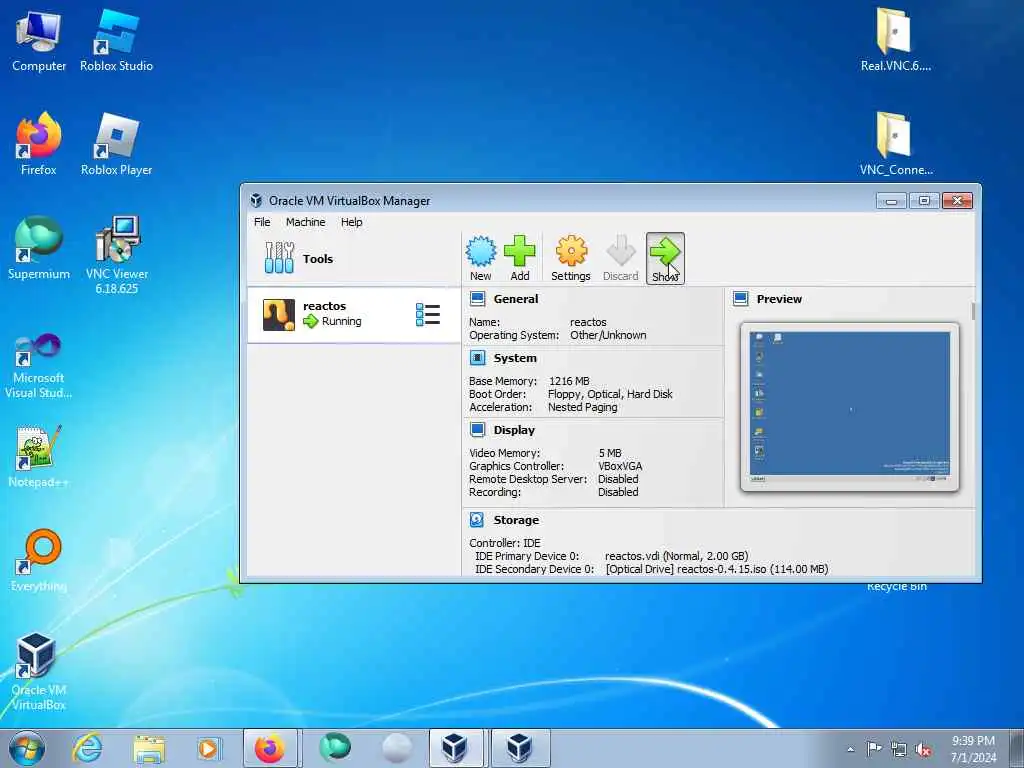This screenshot has height=768, width=1024.
Task: Click the Acceleration value Nested Paging
Action: coord(583,407)
